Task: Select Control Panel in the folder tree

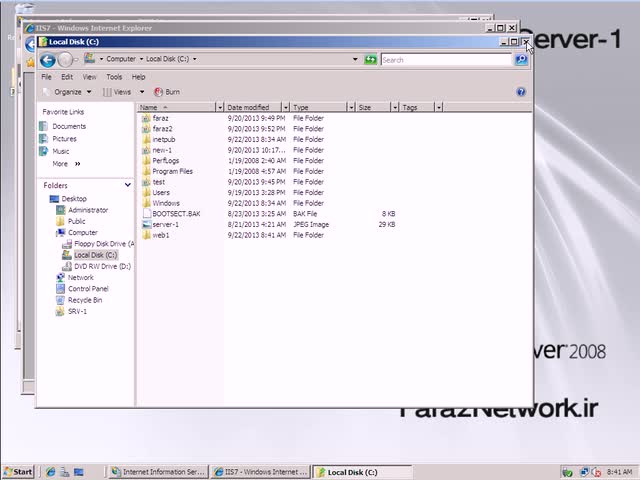Action: (x=88, y=289)
